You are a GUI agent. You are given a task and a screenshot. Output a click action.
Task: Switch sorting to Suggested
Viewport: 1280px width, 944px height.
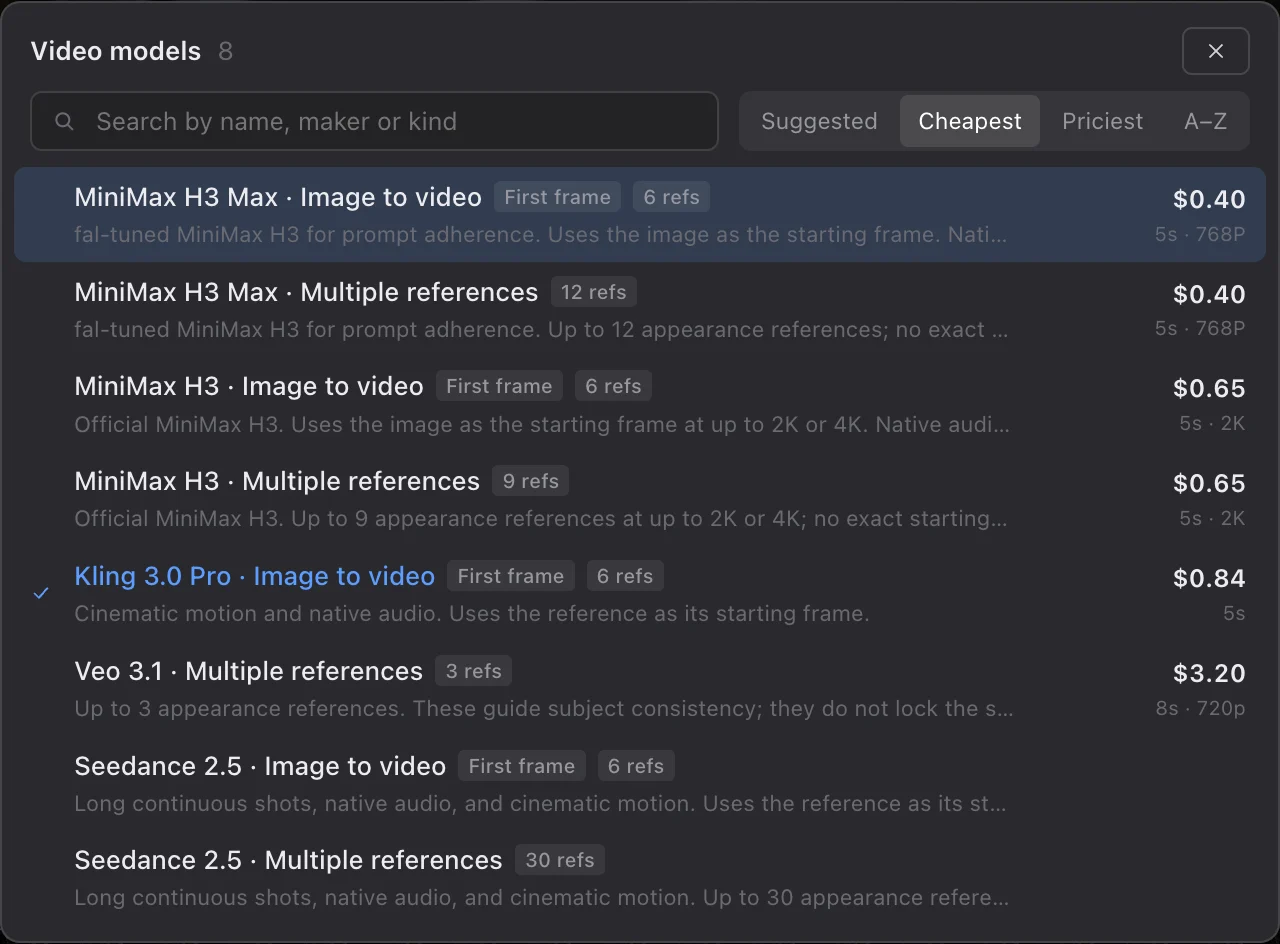tap(819, 121)
